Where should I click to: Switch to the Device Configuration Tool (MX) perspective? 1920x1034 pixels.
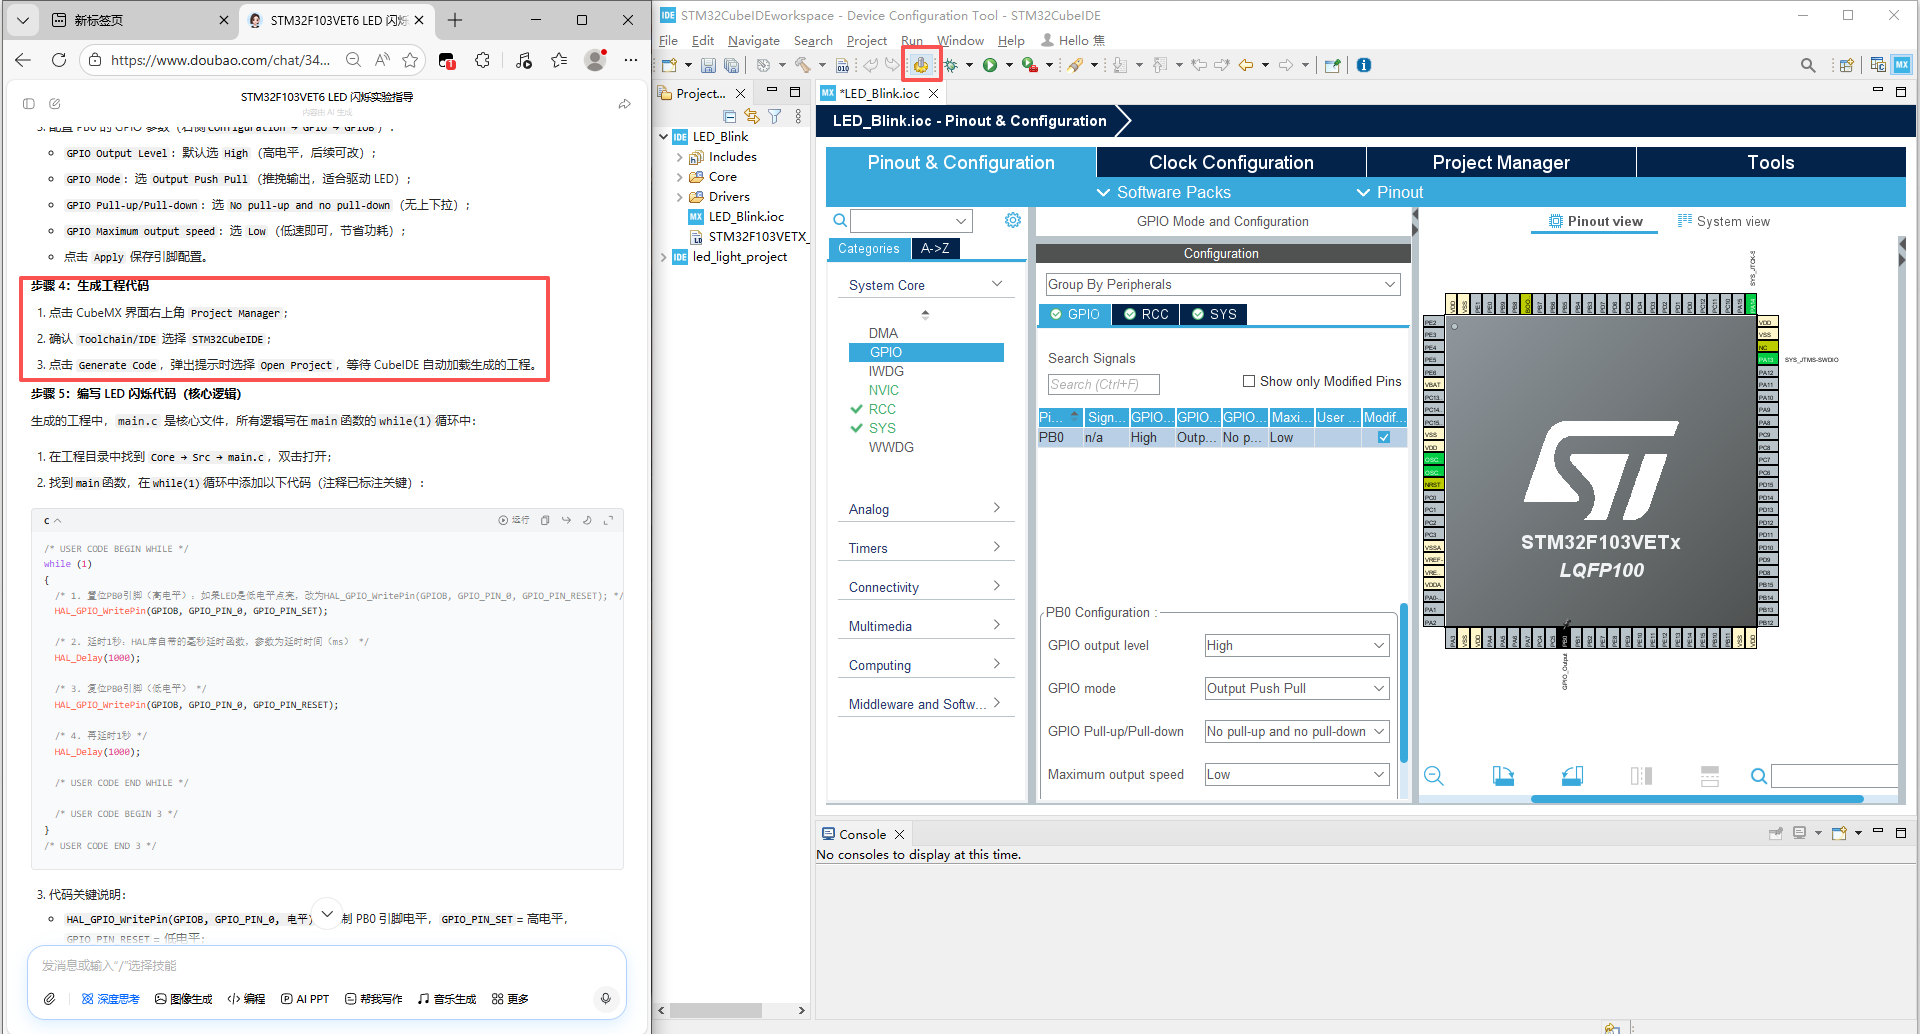click(1901, 65)
